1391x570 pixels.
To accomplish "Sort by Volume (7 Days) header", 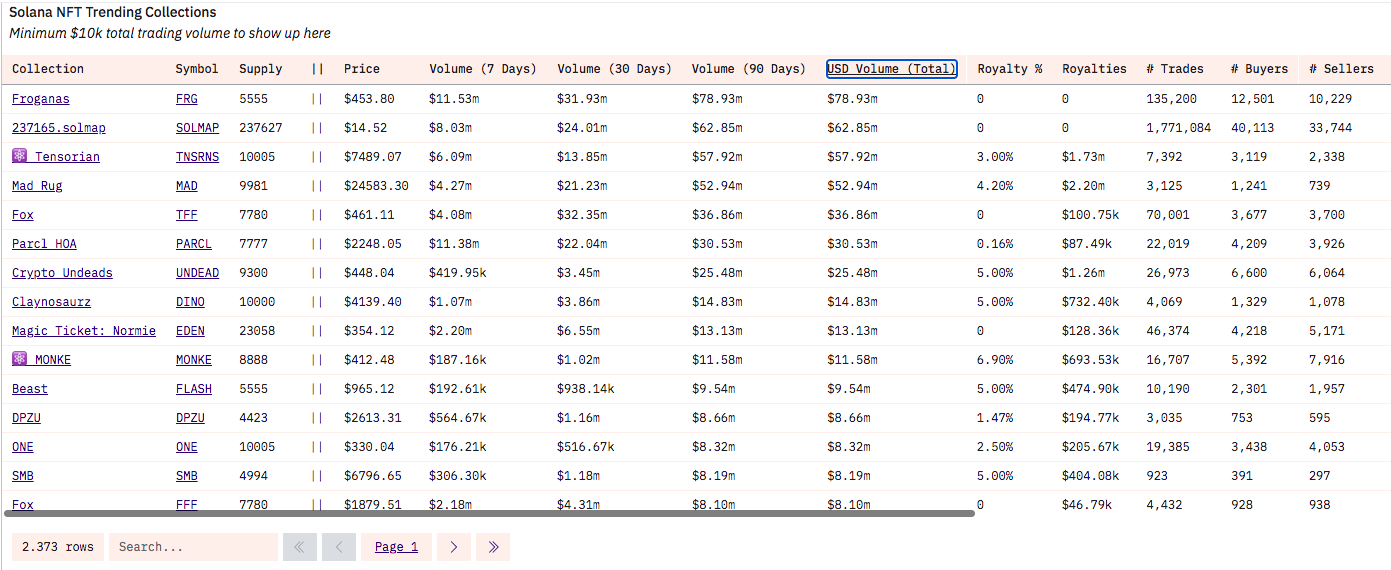I will [483, 69].
